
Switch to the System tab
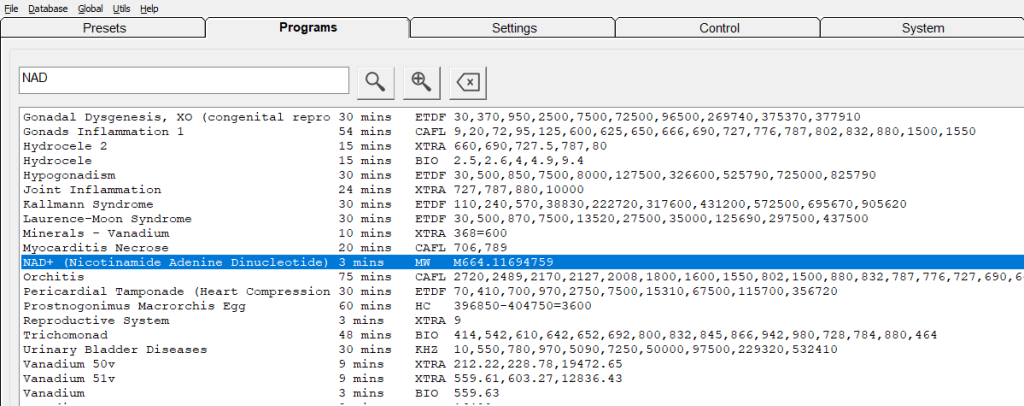point(921,28)
